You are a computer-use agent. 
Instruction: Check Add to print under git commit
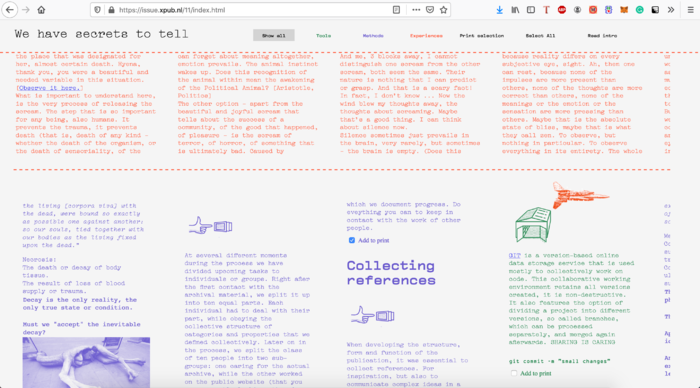[x=514, y=373]
